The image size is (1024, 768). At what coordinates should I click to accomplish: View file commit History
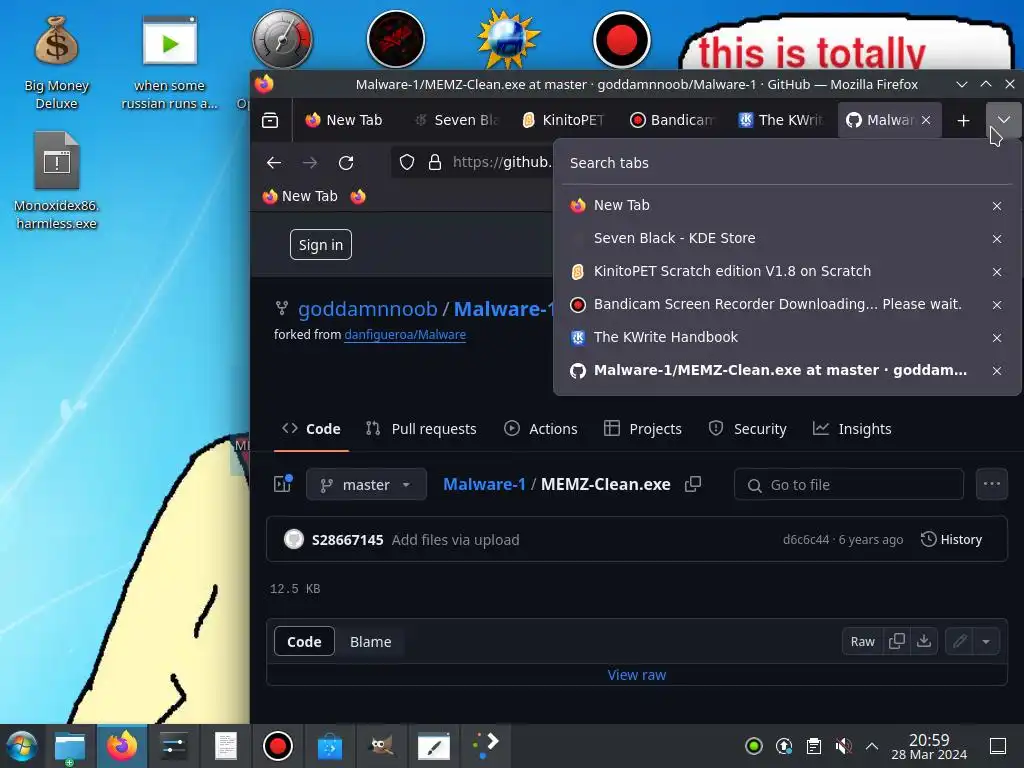click(952, 539)
